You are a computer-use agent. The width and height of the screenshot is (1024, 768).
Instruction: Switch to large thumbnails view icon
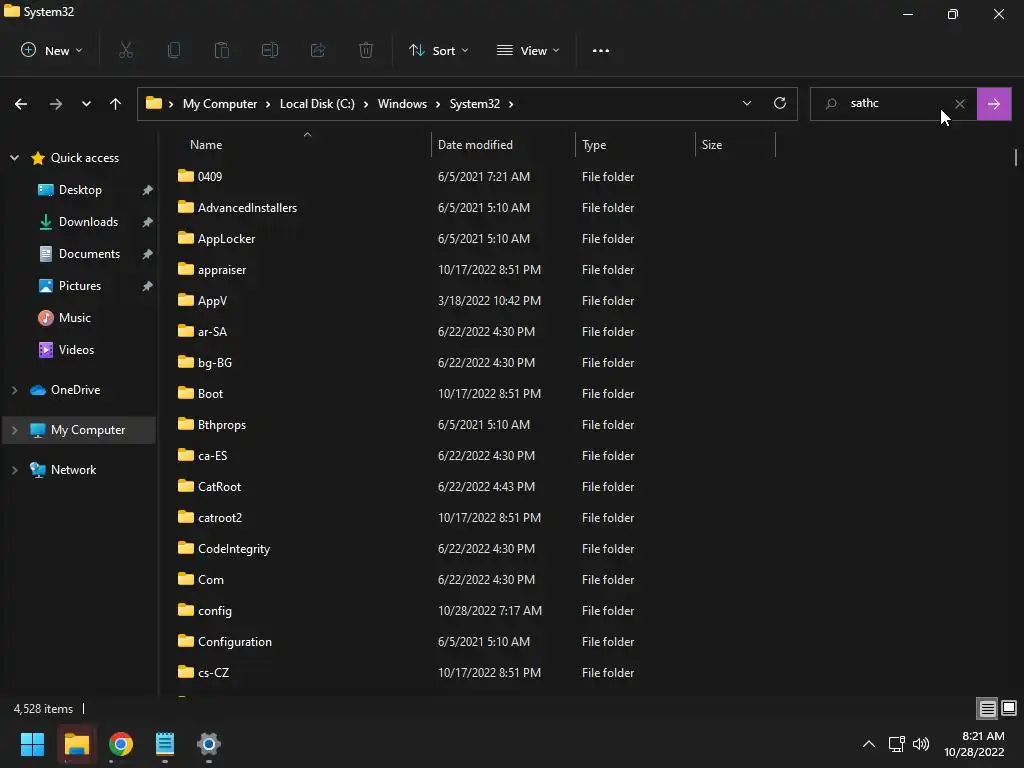click(x=1009, y=708)
